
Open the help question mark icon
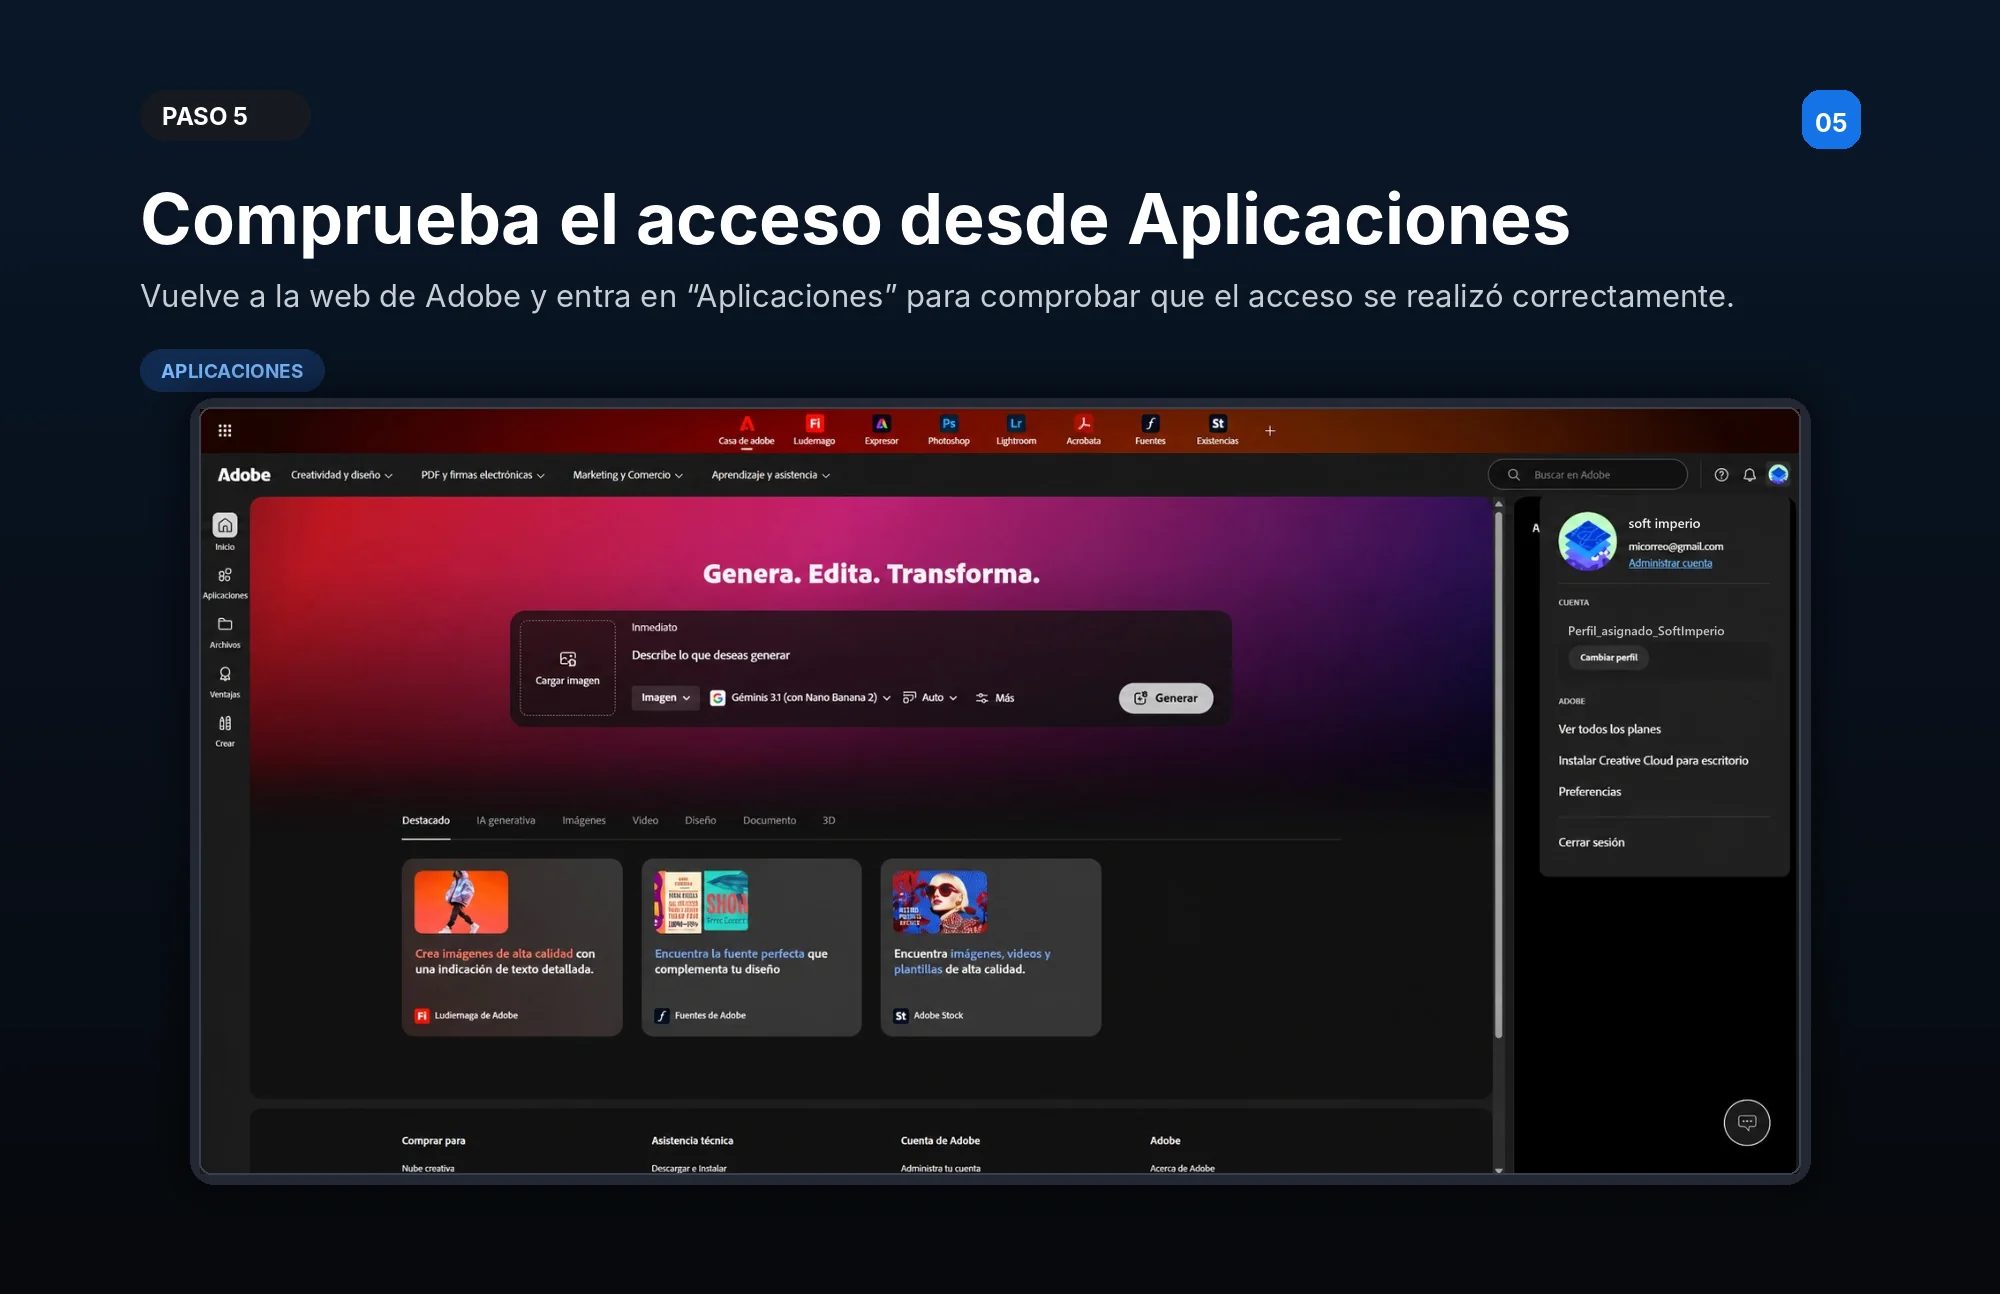tap(1721, 475)
